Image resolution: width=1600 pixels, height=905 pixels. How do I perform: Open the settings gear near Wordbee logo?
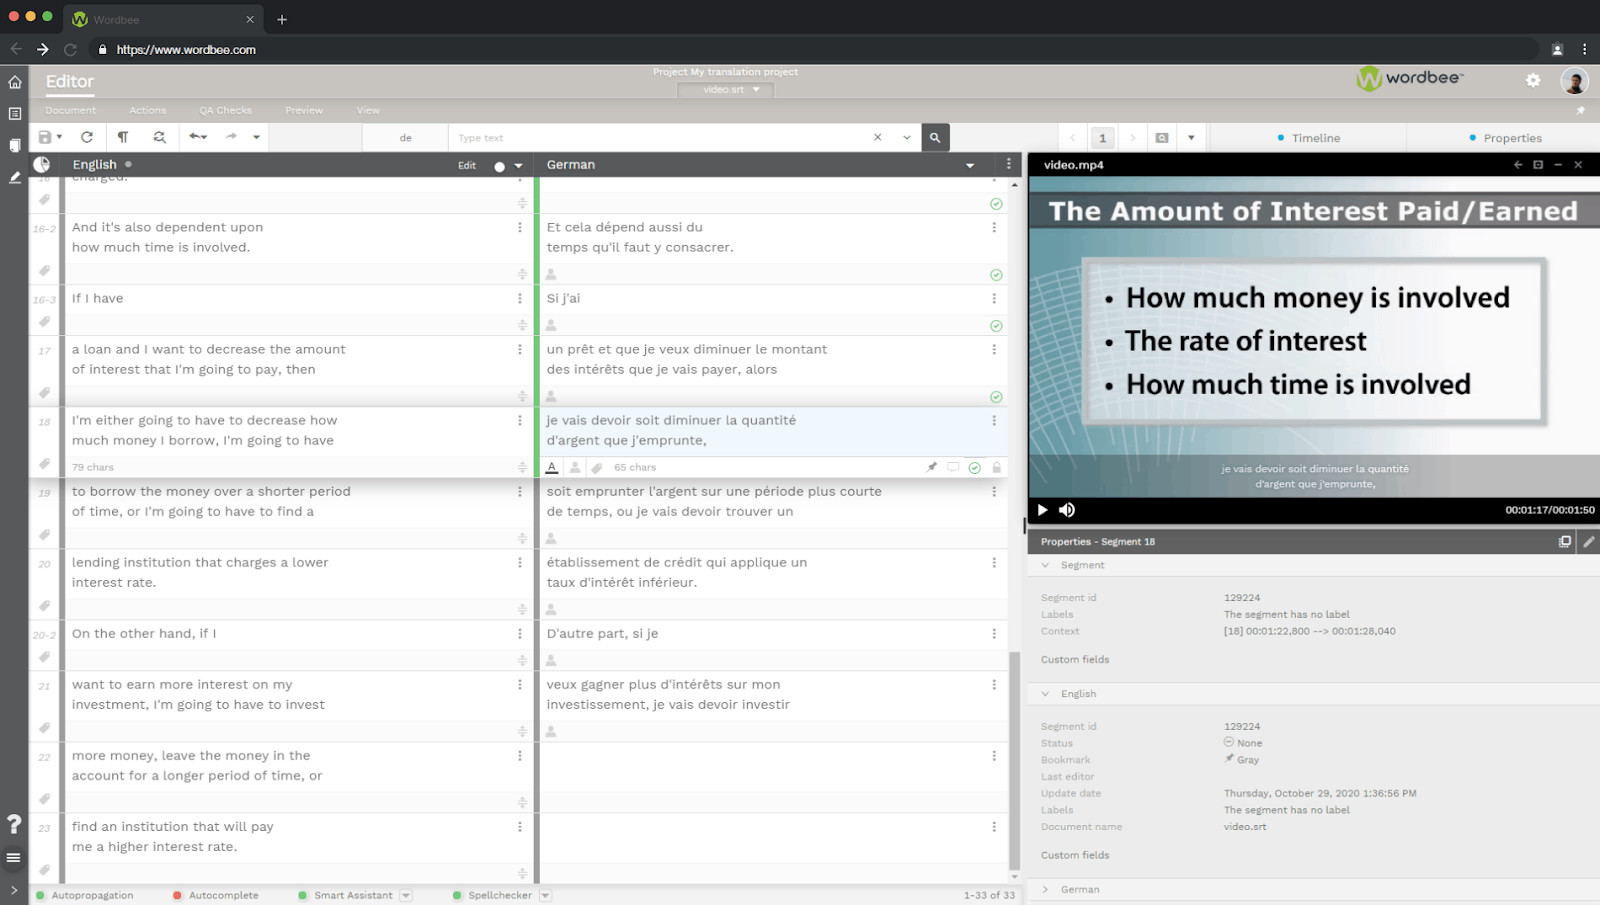tap(1533, 80)
